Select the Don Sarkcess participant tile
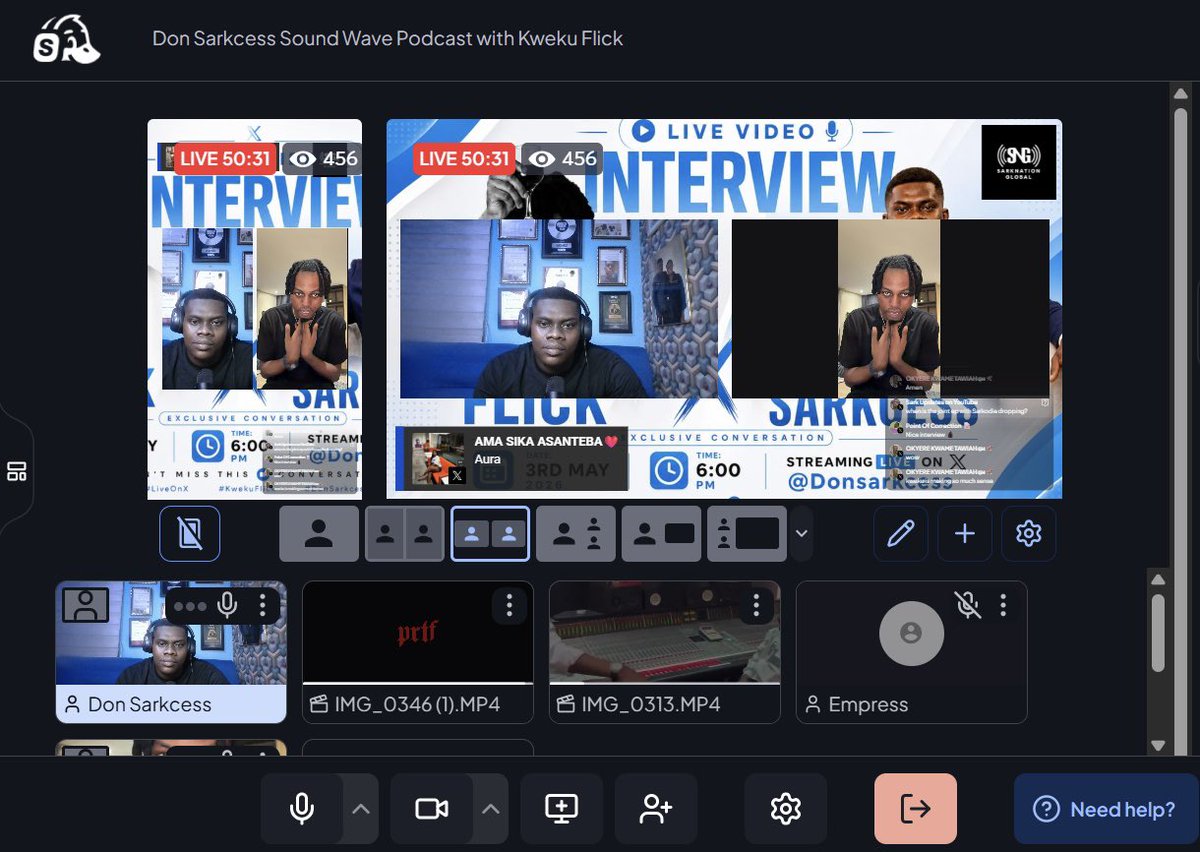 click(x=171, y=652)
